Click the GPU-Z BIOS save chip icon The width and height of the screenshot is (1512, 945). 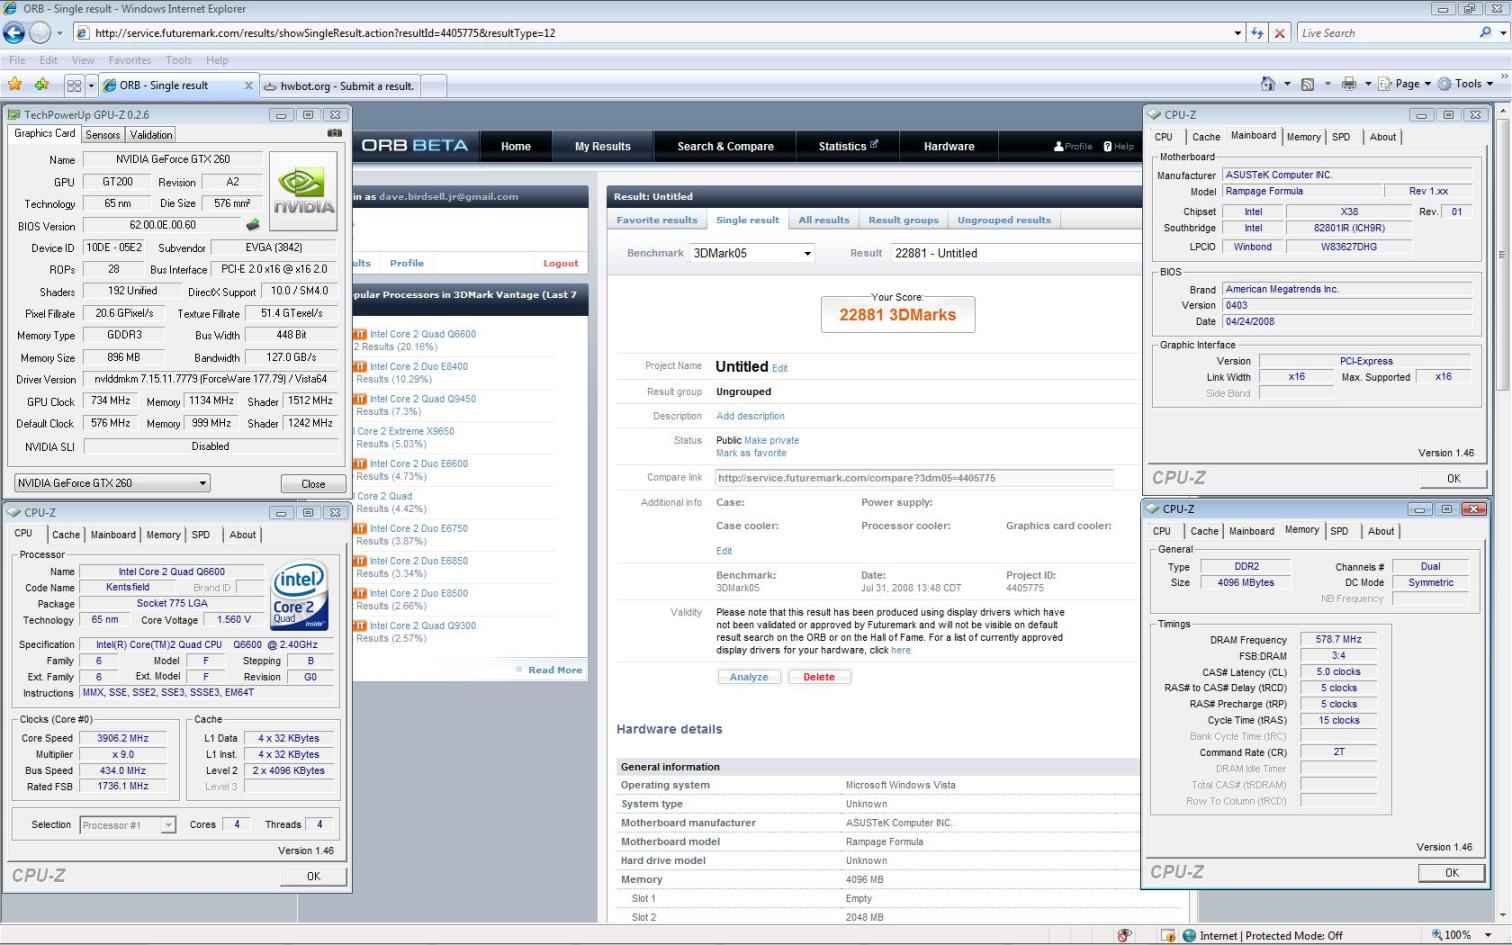point(253,225)
